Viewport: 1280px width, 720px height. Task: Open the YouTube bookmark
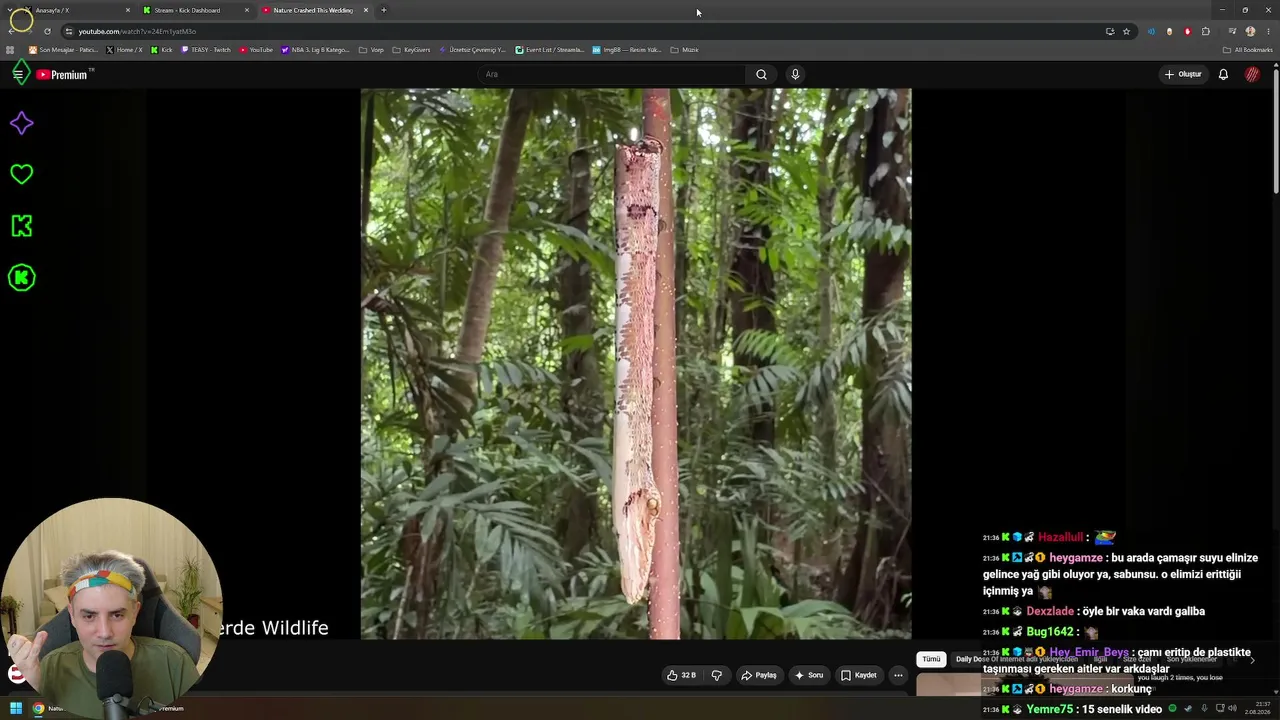tap(256, 50)
